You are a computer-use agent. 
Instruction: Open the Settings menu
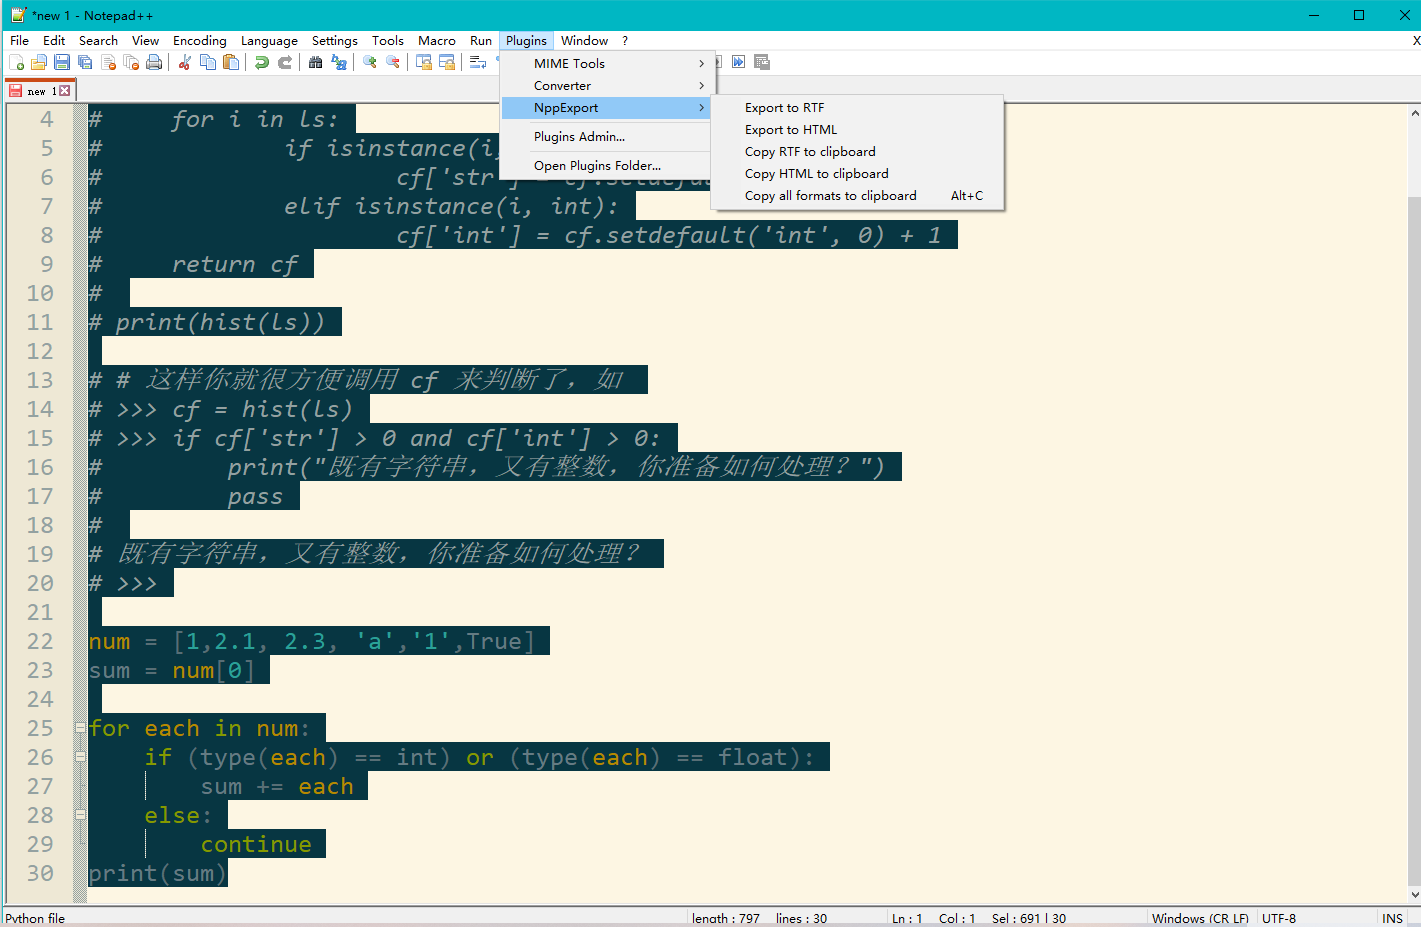pos(335,41)
